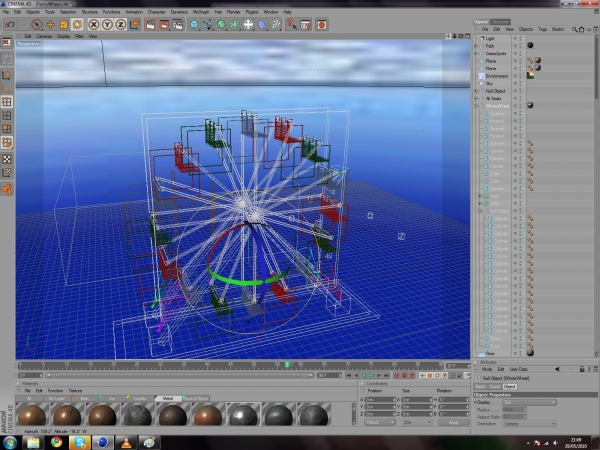This screenshot has height=450, width=600.
Task: Select the shiny chrome material sphere
Action: (243, 415)
